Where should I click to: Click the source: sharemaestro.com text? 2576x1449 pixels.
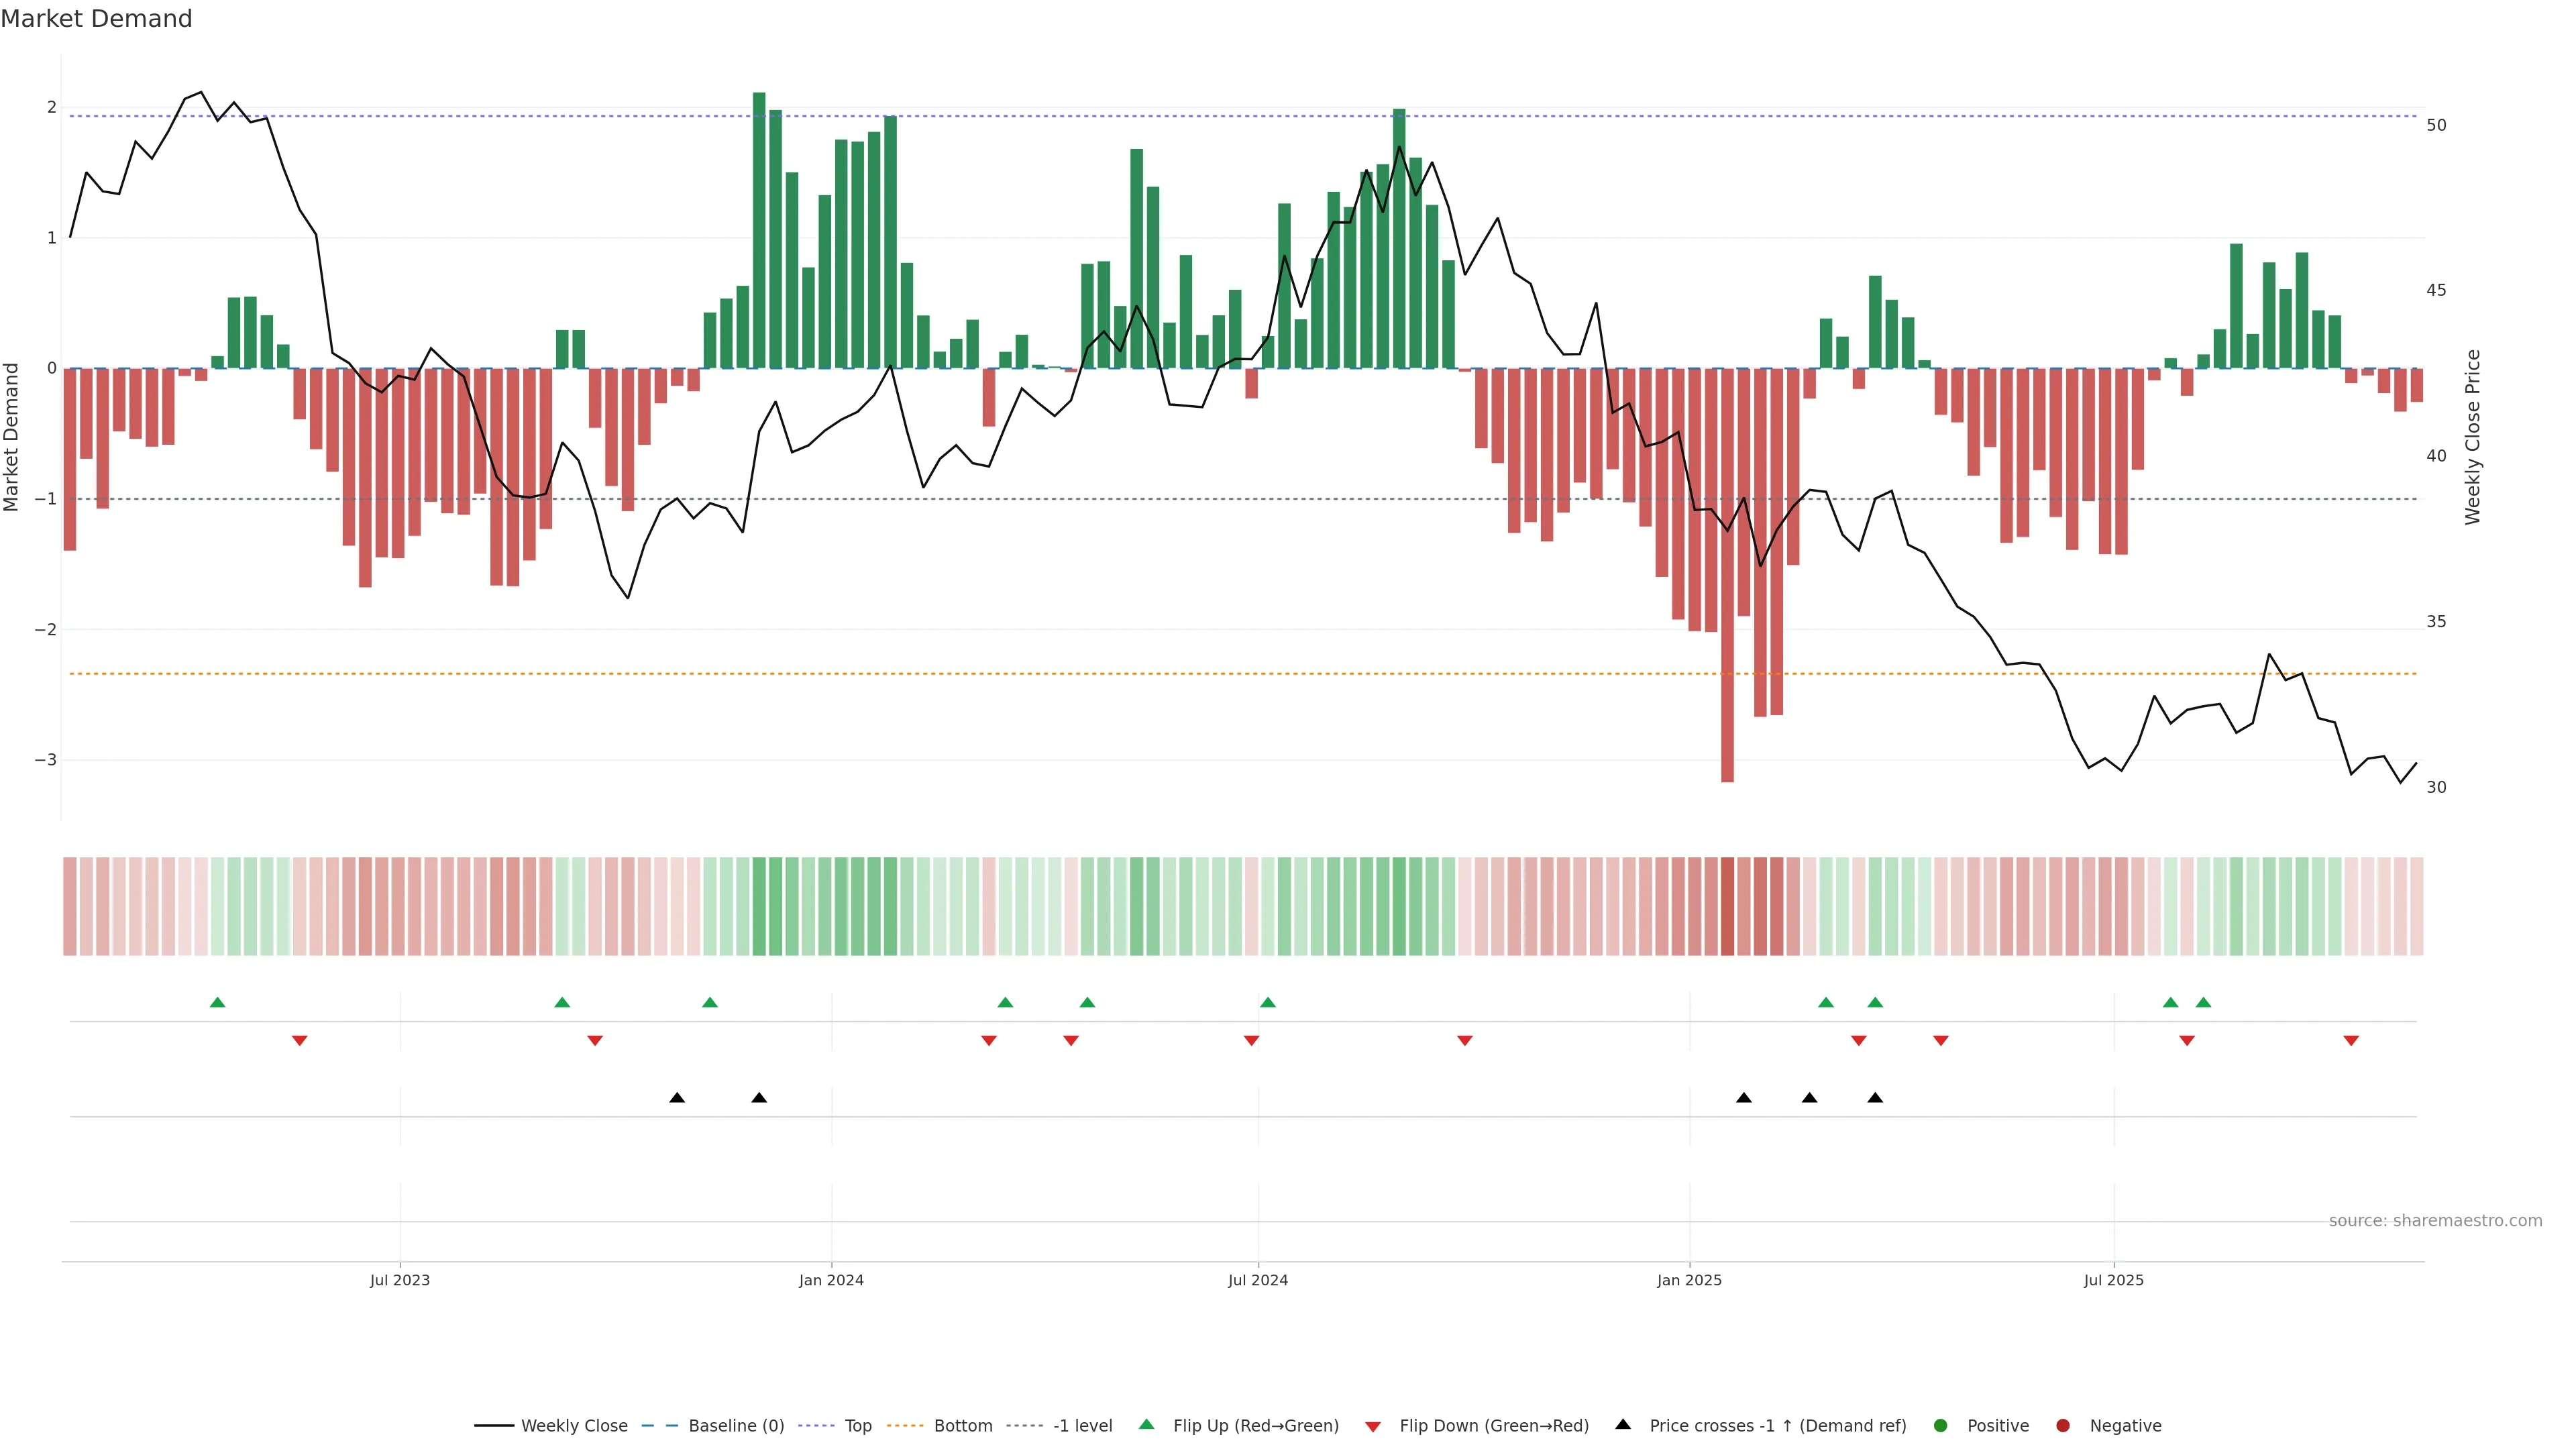point(2435,1220)
